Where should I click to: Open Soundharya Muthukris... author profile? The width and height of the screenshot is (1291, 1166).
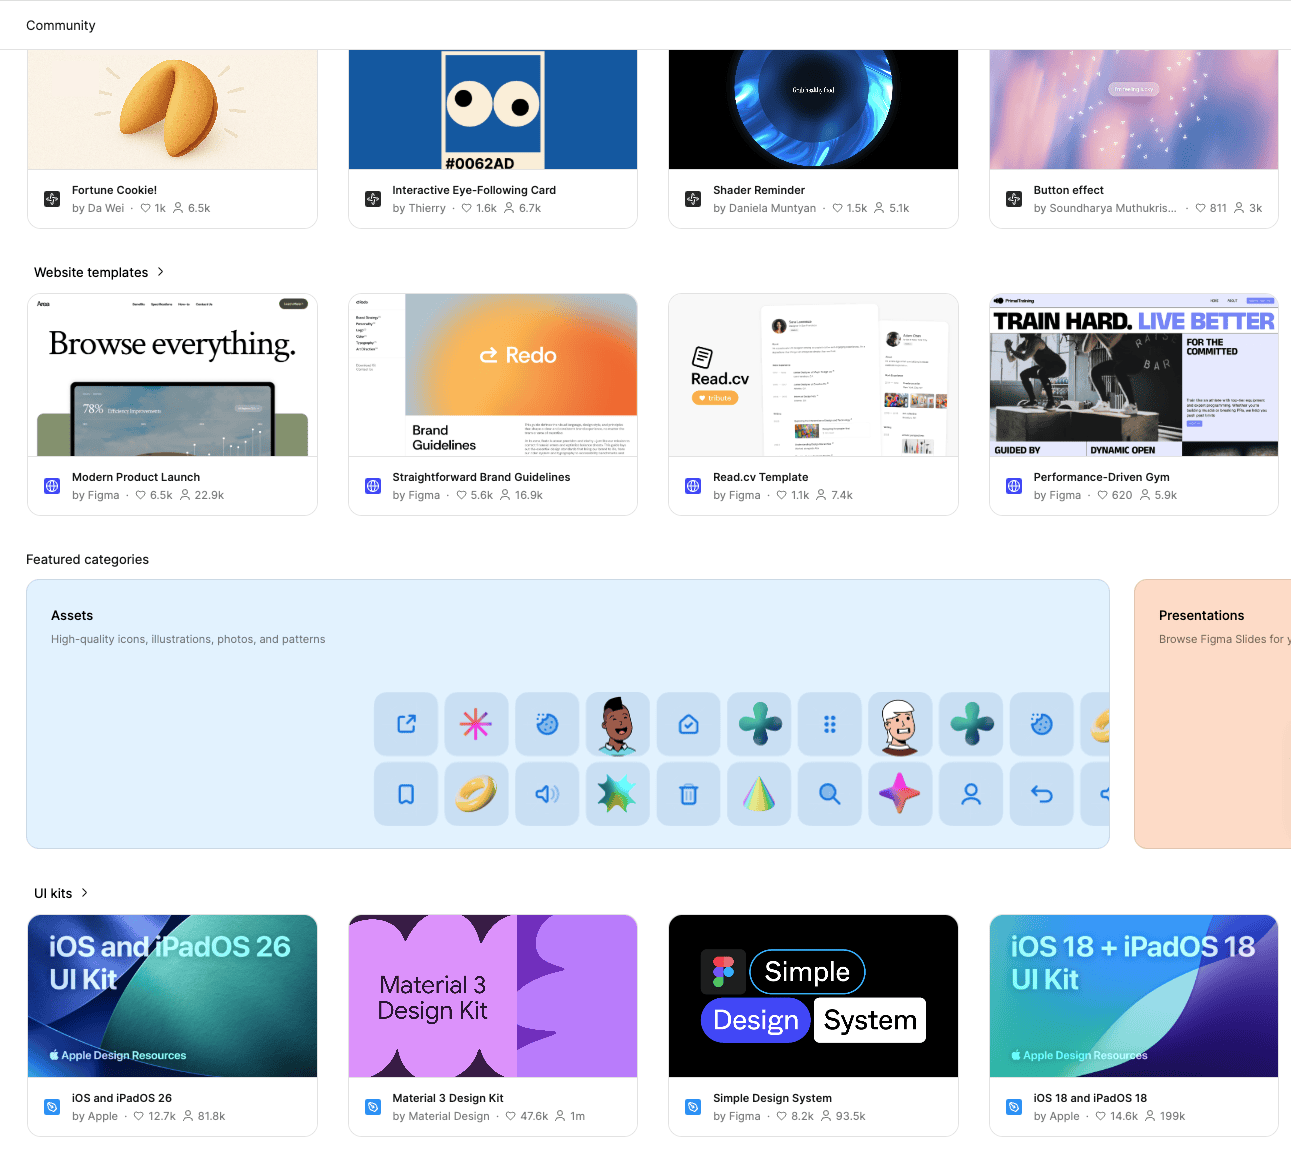1113,208
